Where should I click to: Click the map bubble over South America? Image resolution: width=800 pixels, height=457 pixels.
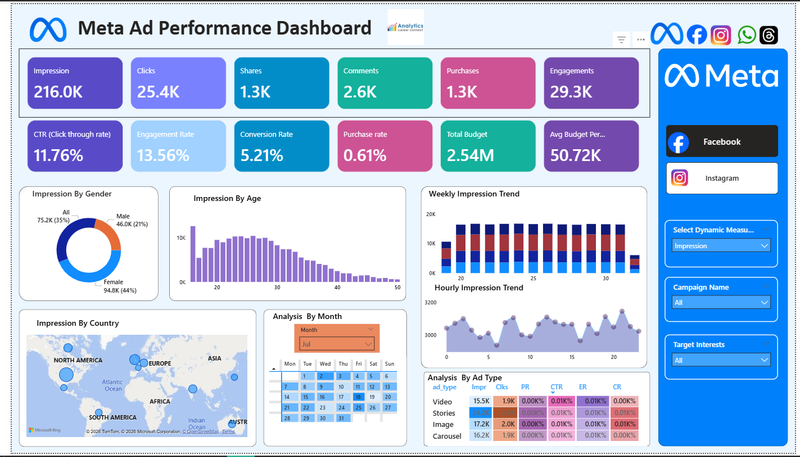click(x=98, y=412)
